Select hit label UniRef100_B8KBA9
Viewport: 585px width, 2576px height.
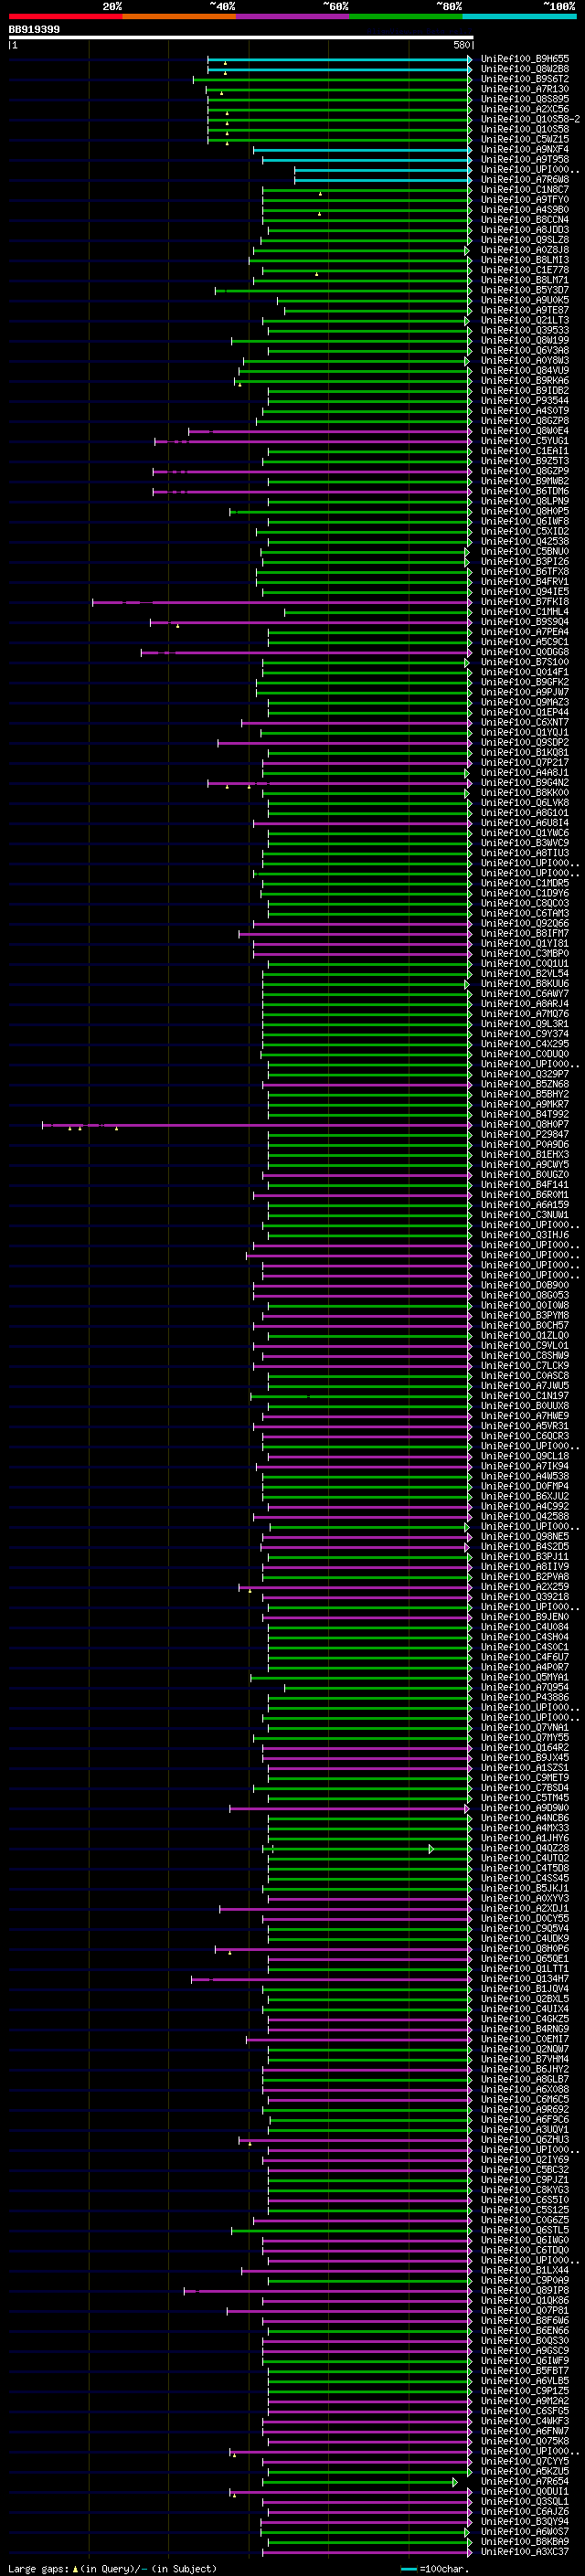tap(525, 2541)
